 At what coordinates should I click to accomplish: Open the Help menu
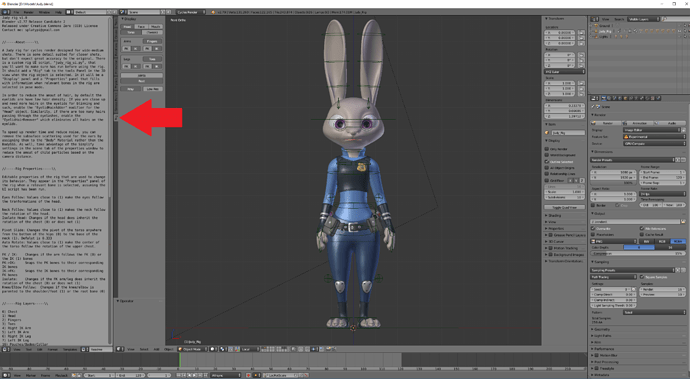tap(58, 12)
